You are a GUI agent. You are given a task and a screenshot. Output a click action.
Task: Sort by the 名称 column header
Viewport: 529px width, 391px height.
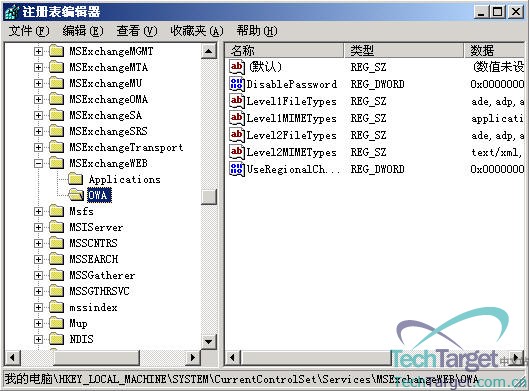click(x=284, y=51)
